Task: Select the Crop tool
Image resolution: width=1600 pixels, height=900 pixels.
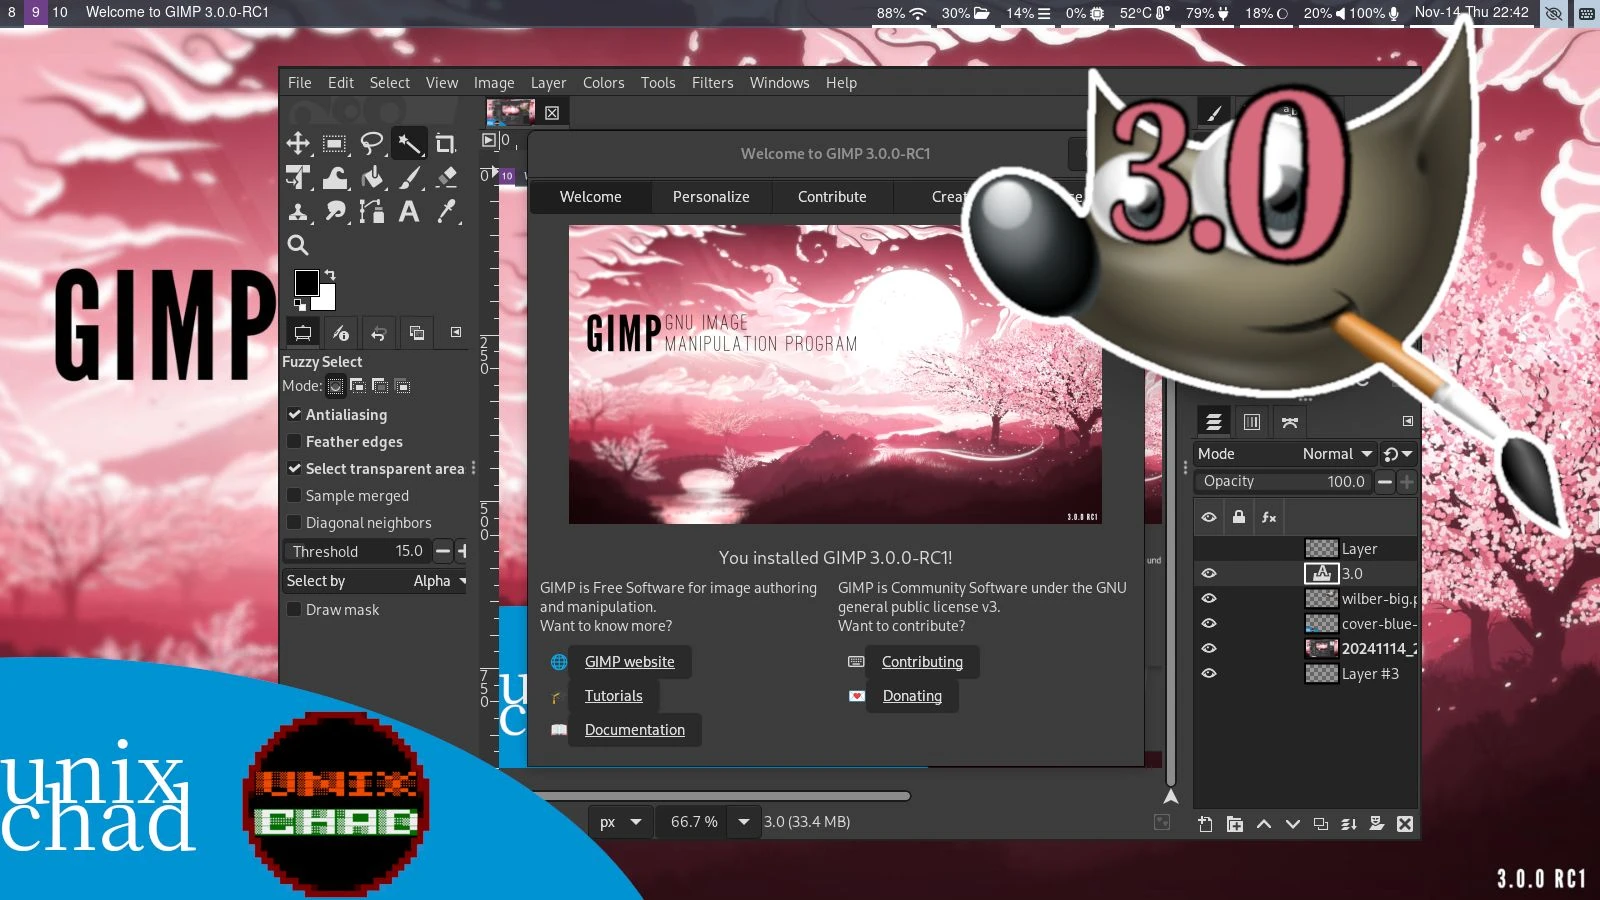Action: click(446, 143)
